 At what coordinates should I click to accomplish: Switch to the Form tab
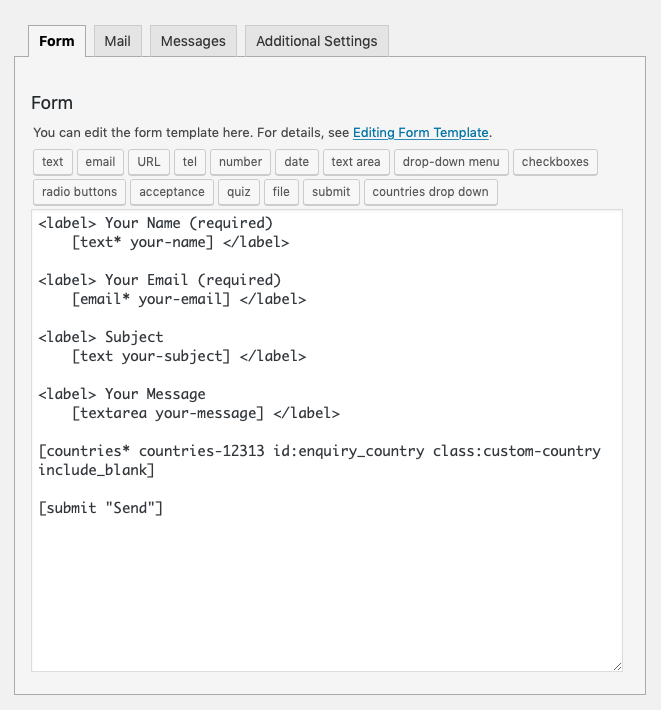pos(57,41)
